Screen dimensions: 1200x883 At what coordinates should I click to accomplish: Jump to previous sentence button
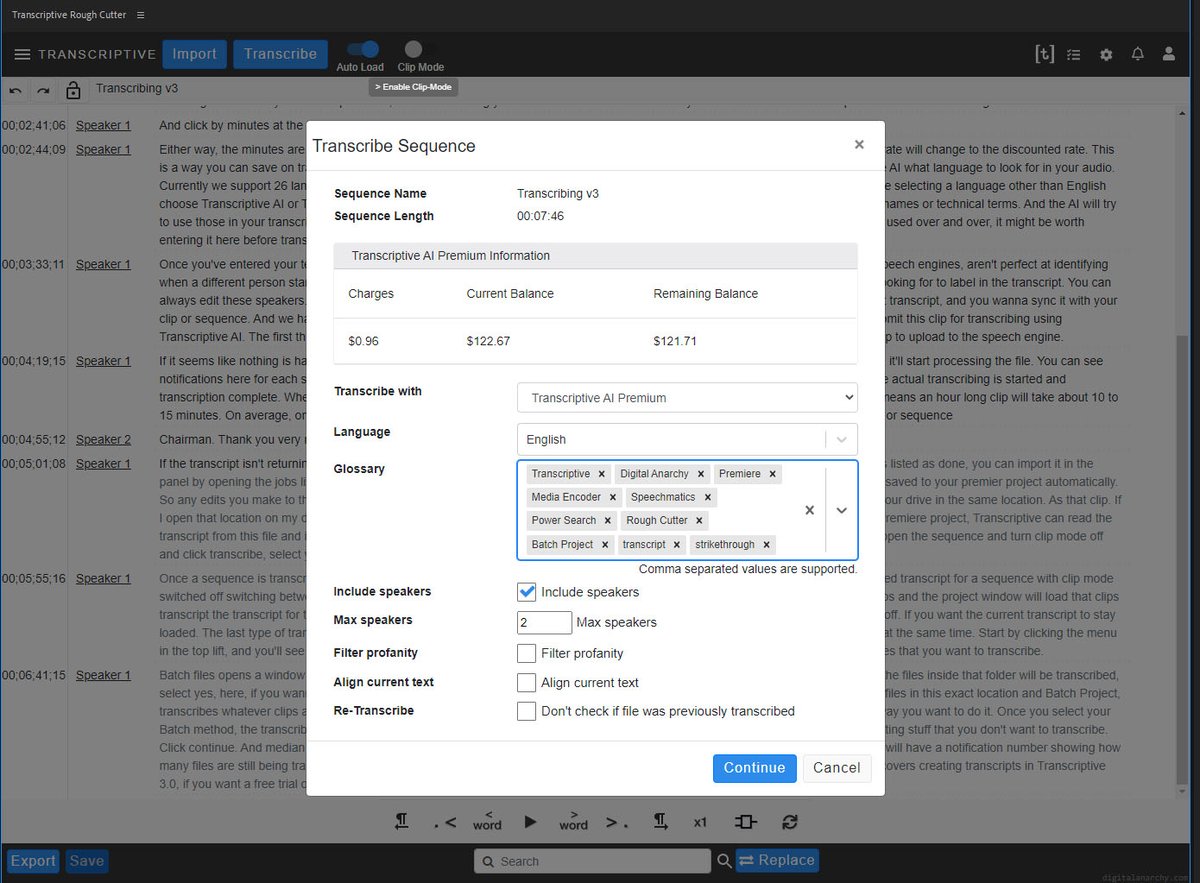[x=445, y=822]
